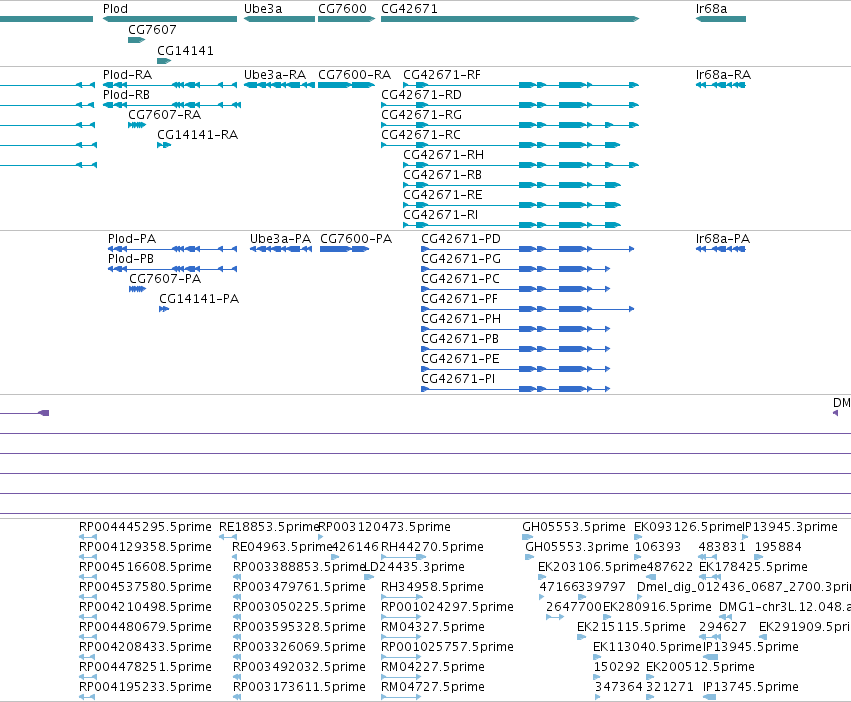Screen dimensions: 851x702
Task: Open the CG14141 gene label
Action: coord(185,50)
